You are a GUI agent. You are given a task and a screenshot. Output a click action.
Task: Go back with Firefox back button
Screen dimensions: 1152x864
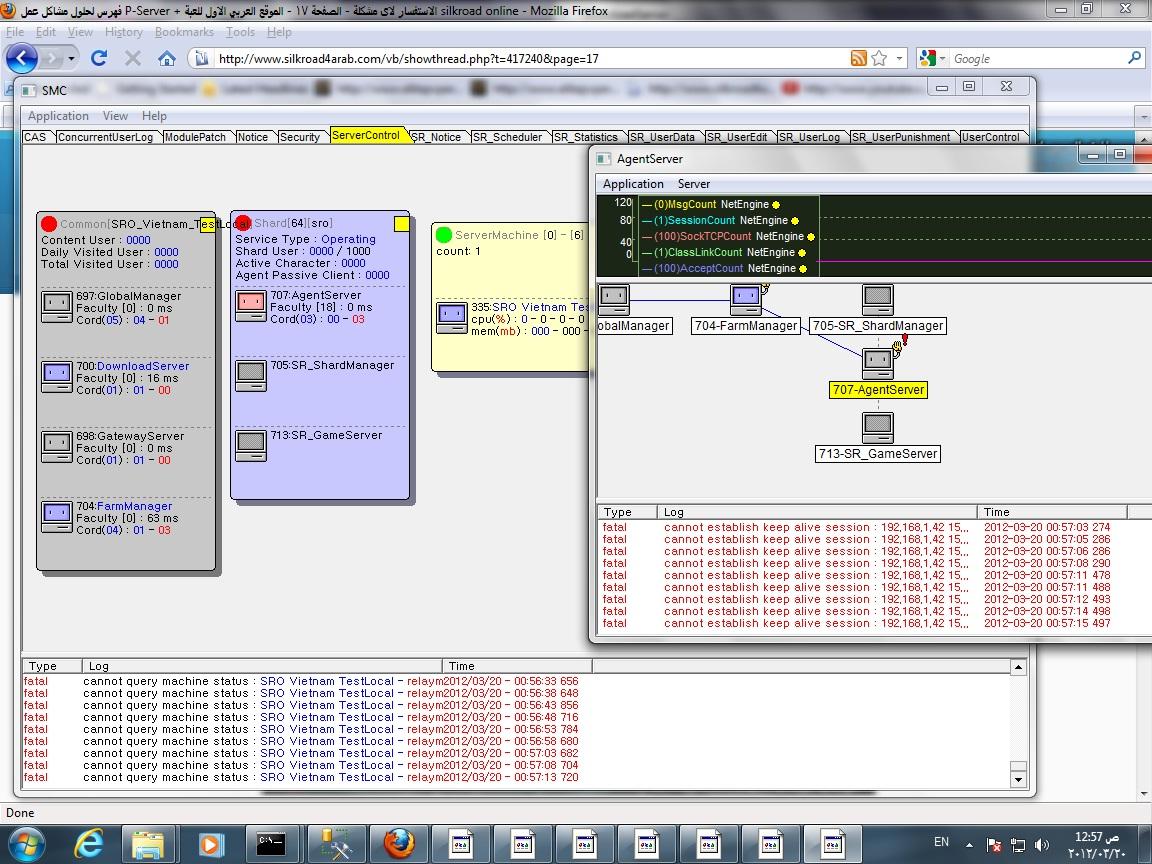point(21,58)
